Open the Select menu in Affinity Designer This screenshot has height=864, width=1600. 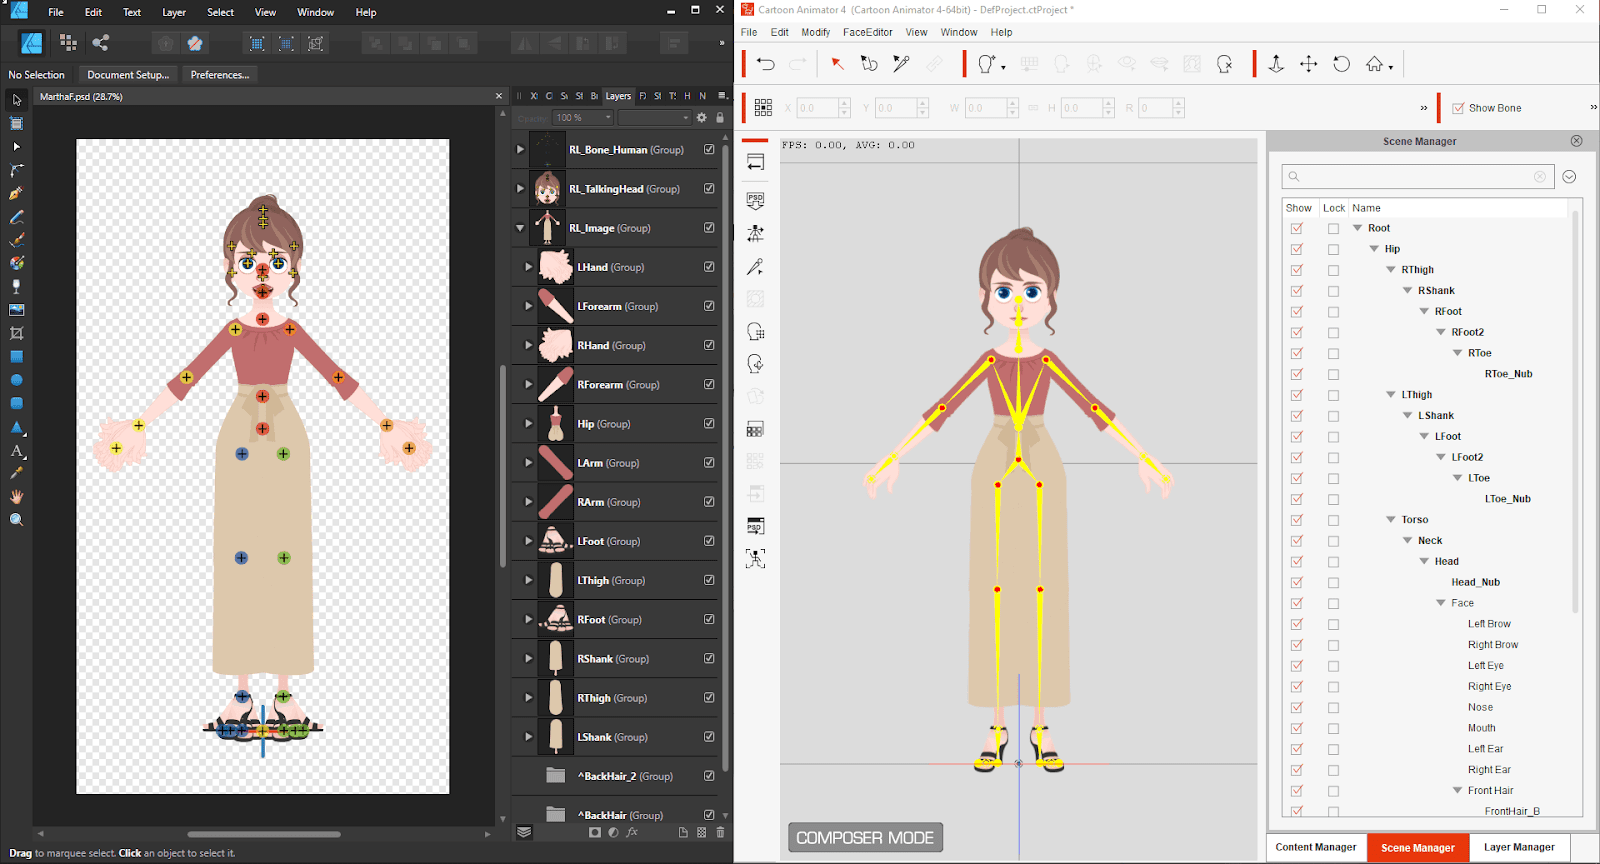pyautogui.click(x=220, y=12)
